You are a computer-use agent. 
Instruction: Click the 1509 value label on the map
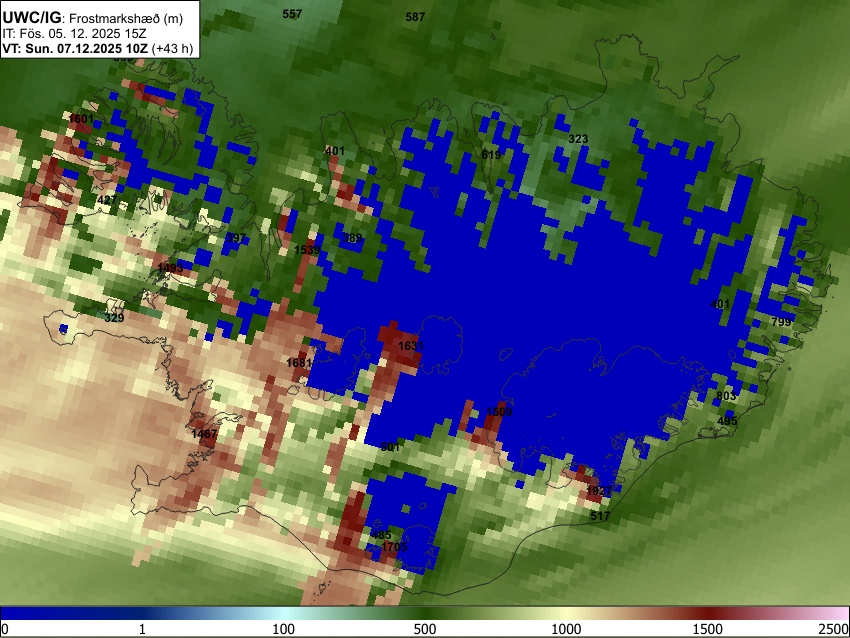(499, 412)
